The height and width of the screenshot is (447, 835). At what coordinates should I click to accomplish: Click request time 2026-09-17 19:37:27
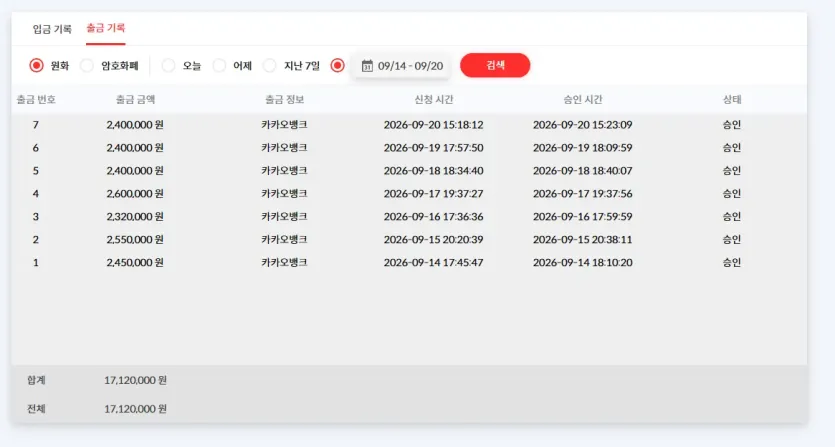[433, 193]
